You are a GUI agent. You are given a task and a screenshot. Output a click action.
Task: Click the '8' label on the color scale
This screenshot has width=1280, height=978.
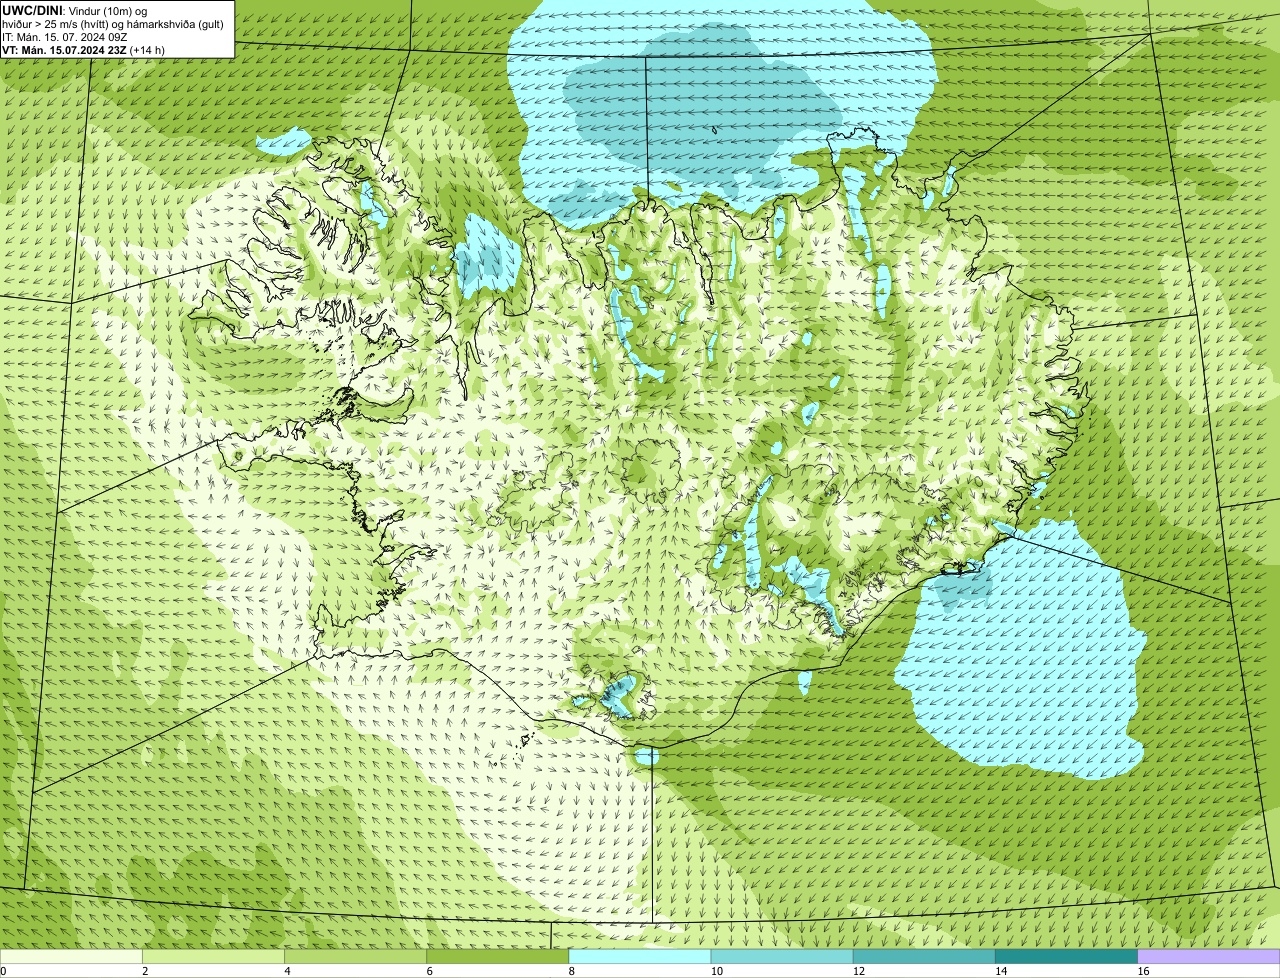[x=571, y=971]
